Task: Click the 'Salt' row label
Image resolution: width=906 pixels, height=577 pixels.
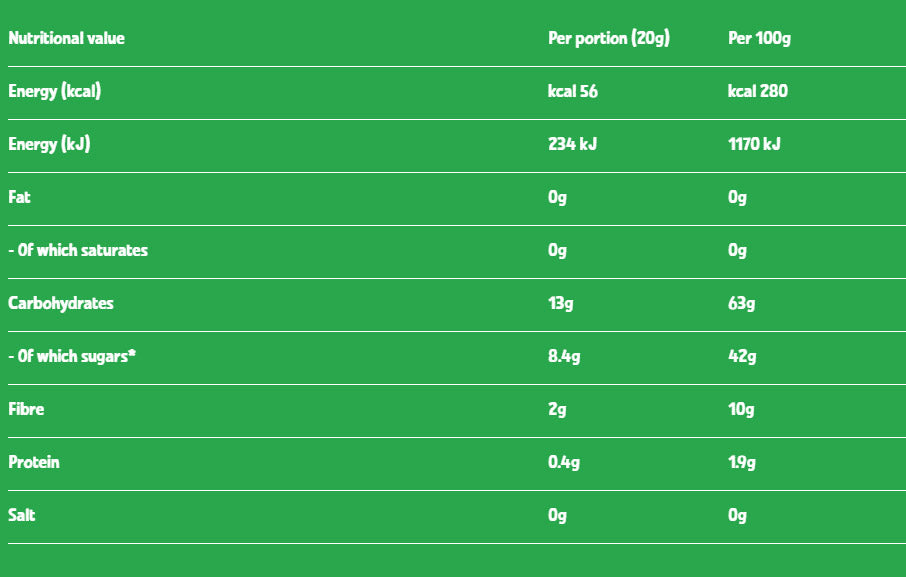Action: click(22, 516)
